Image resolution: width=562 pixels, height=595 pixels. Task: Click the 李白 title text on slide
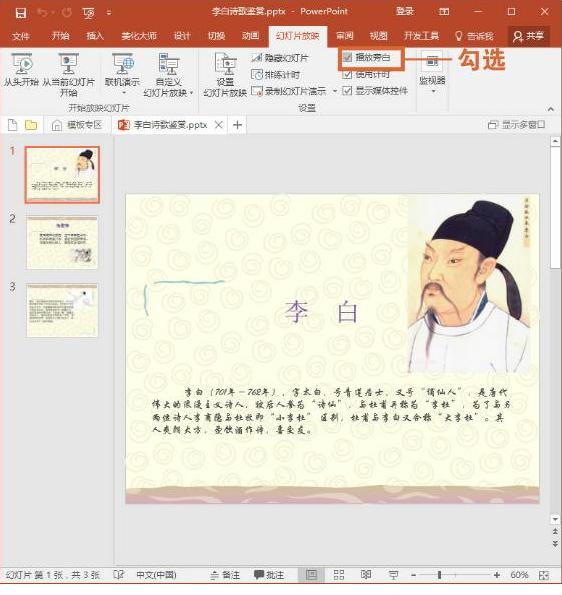click(x=322, y=312)
